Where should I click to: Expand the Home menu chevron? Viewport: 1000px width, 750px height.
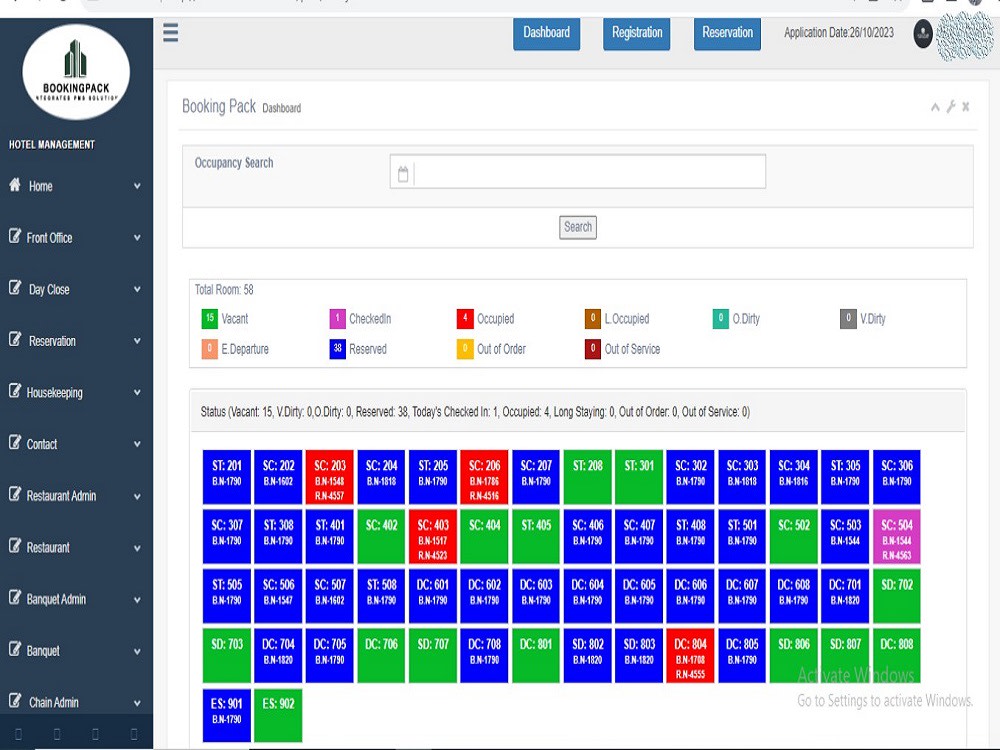[x=137, y=186]
